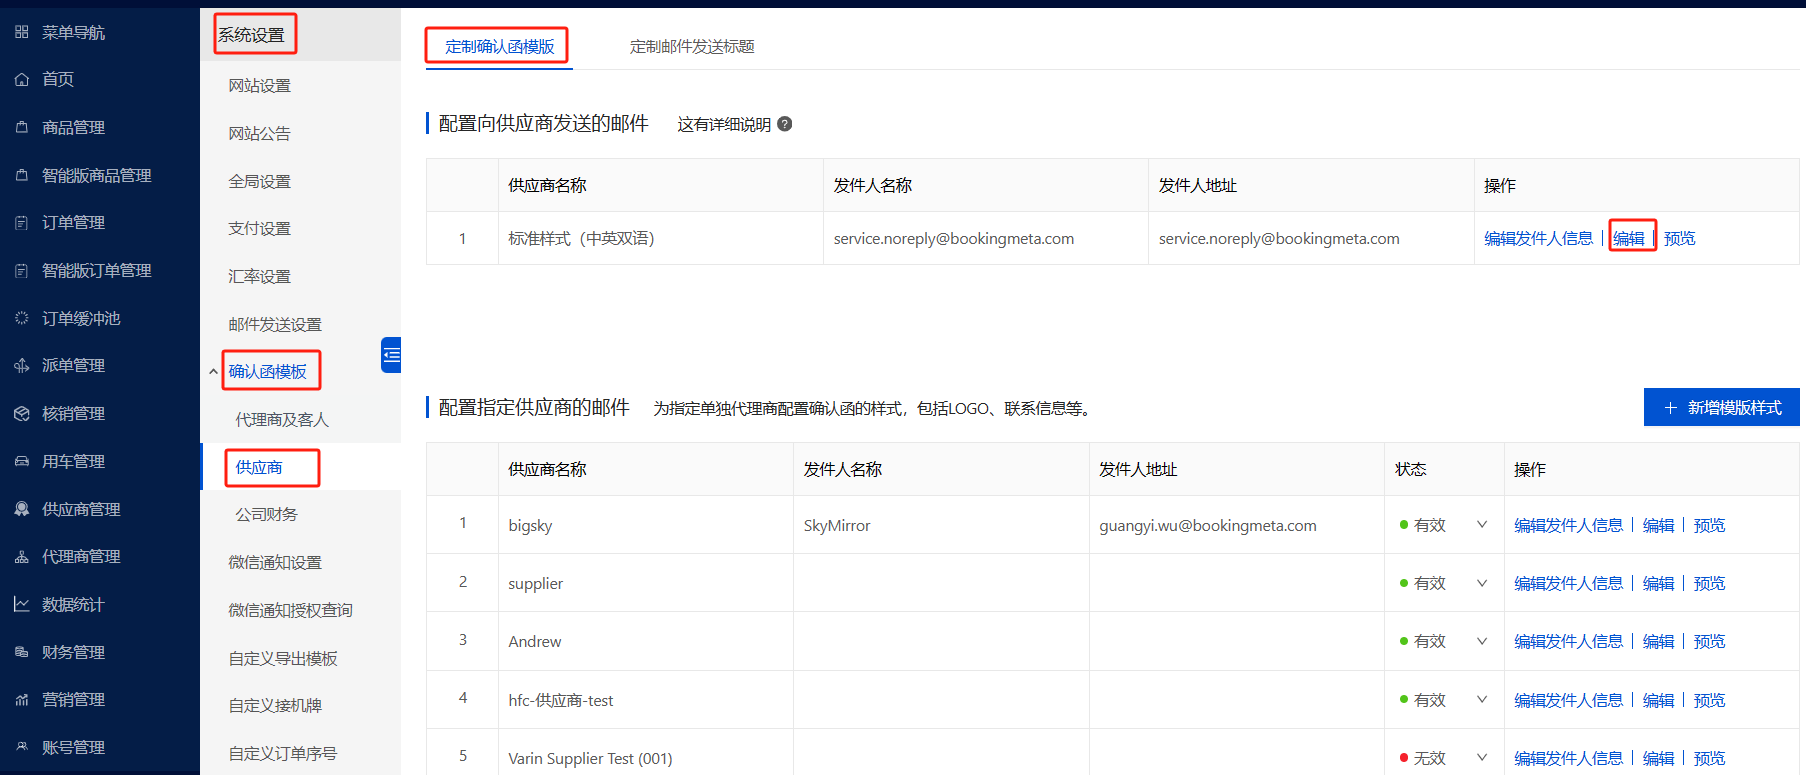The height and width of the screenshot is (775, 1806).
Task: Select 供应商 submenu item
Action: pos(259,467)
